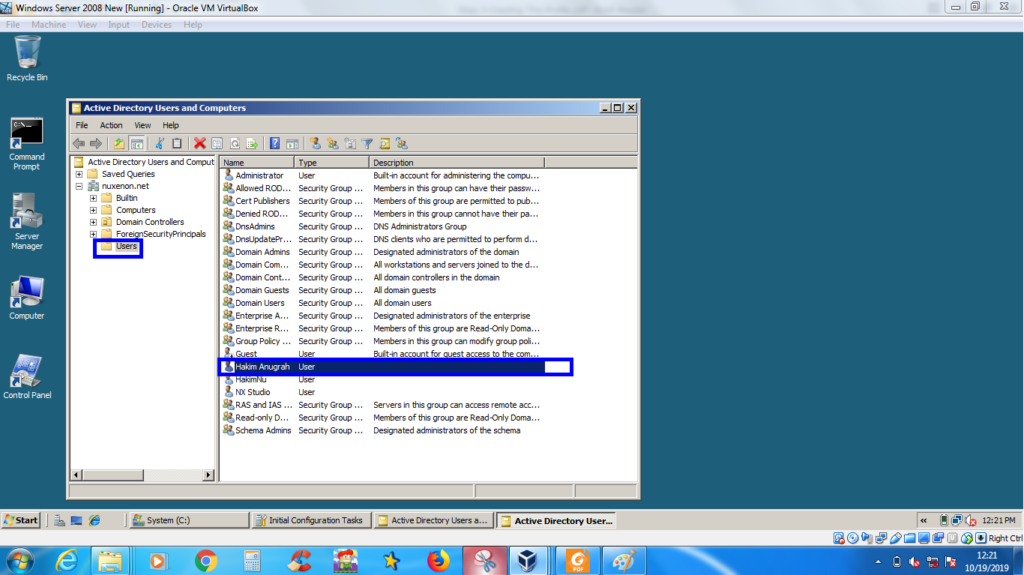Viewport: 1024px width, 575px height.
Task: Sort list by the Name column header
Action: pyautogui.click(x=257, y=163)
